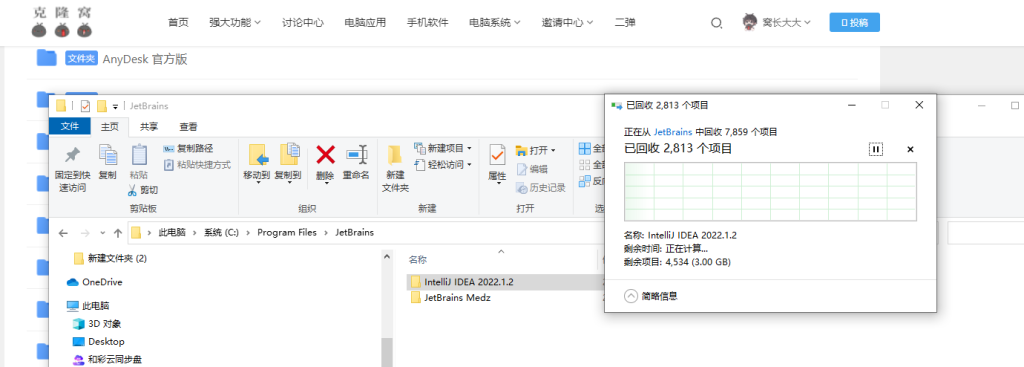Screen dimensions: 1024x367
Task: Select the IntelliJ IDEA 2022.1.2 folder
Action: [469, 282]
